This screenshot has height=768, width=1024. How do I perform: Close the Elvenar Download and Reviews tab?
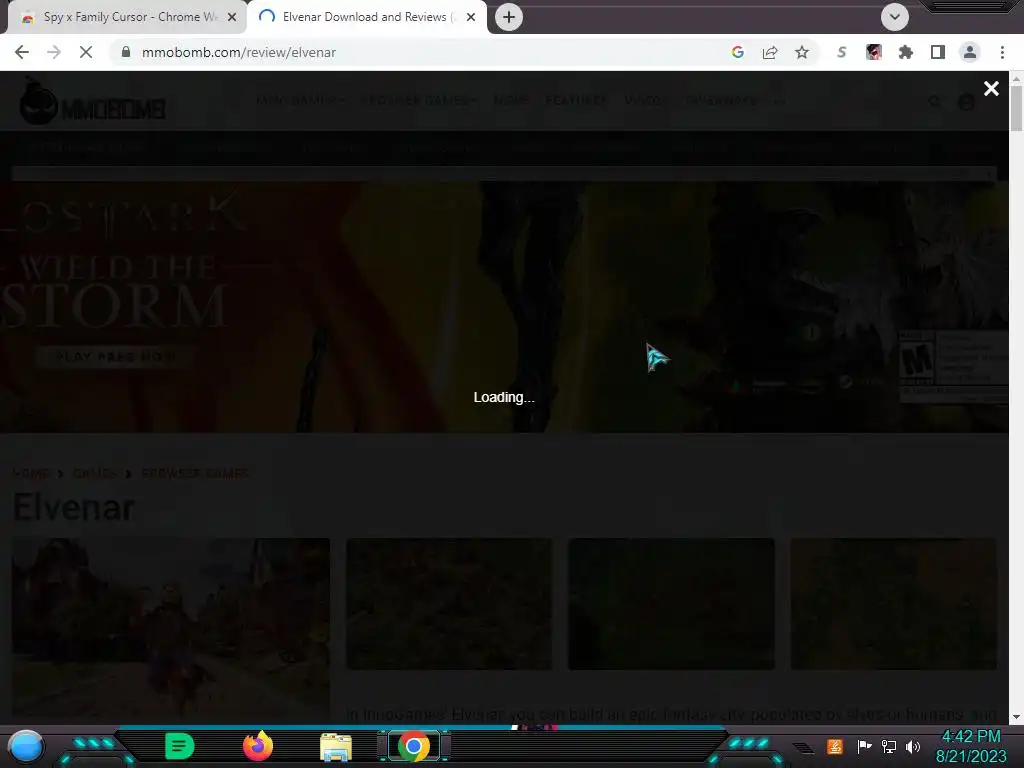471,17
